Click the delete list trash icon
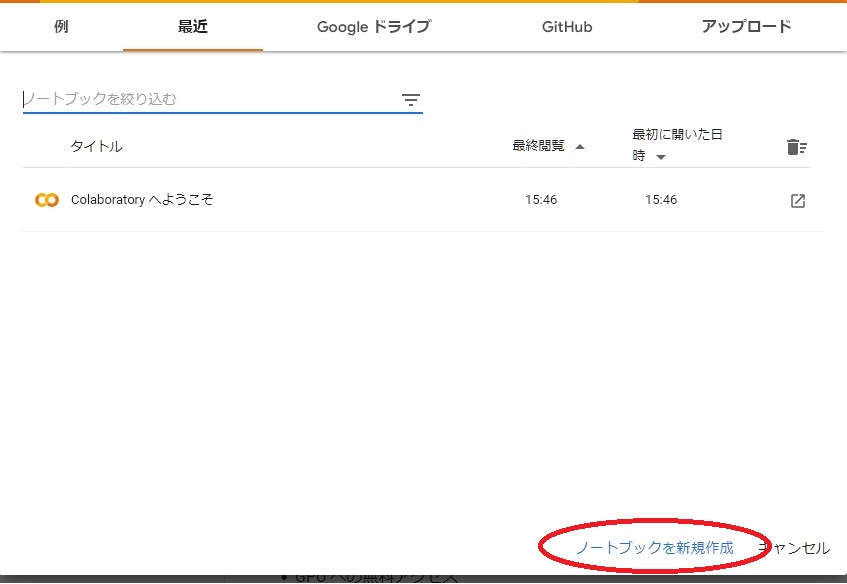The height and width of the screenshot is (584, 847). click(797, 146)
